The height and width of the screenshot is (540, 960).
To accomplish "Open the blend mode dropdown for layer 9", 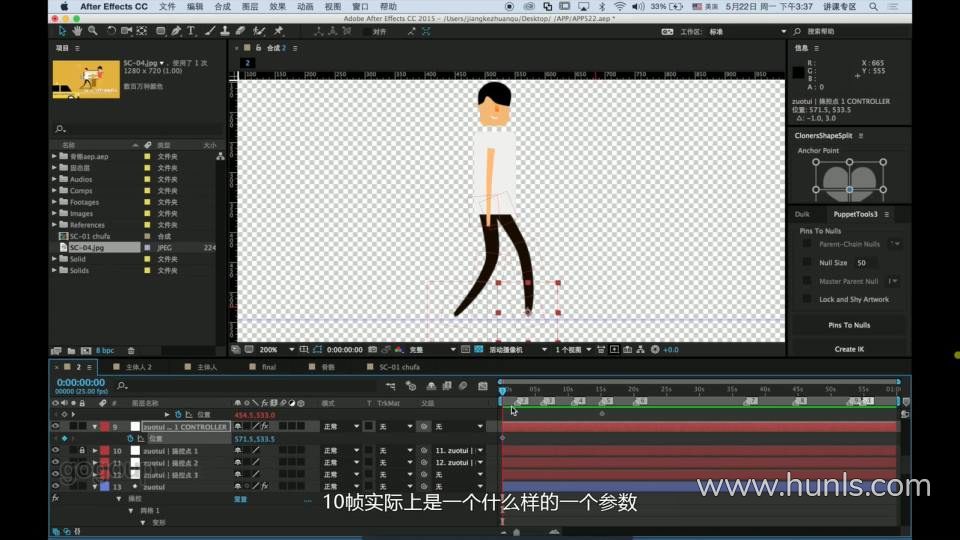I will click(341, 426).
